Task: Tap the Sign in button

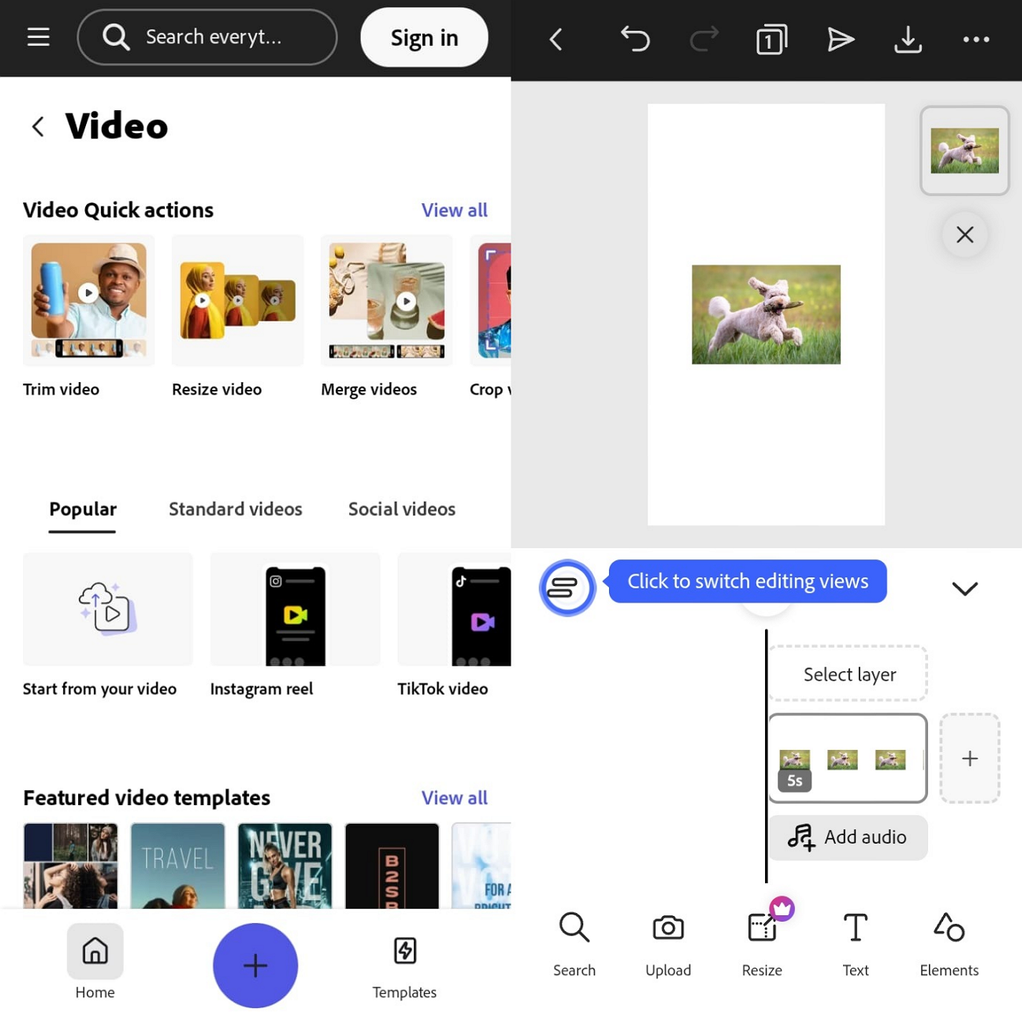Action: click(424, 37)
